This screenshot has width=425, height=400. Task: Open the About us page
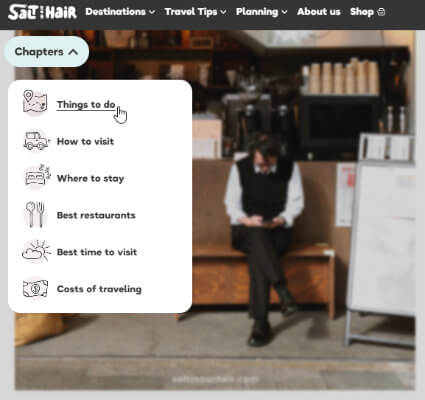[319, 12]
